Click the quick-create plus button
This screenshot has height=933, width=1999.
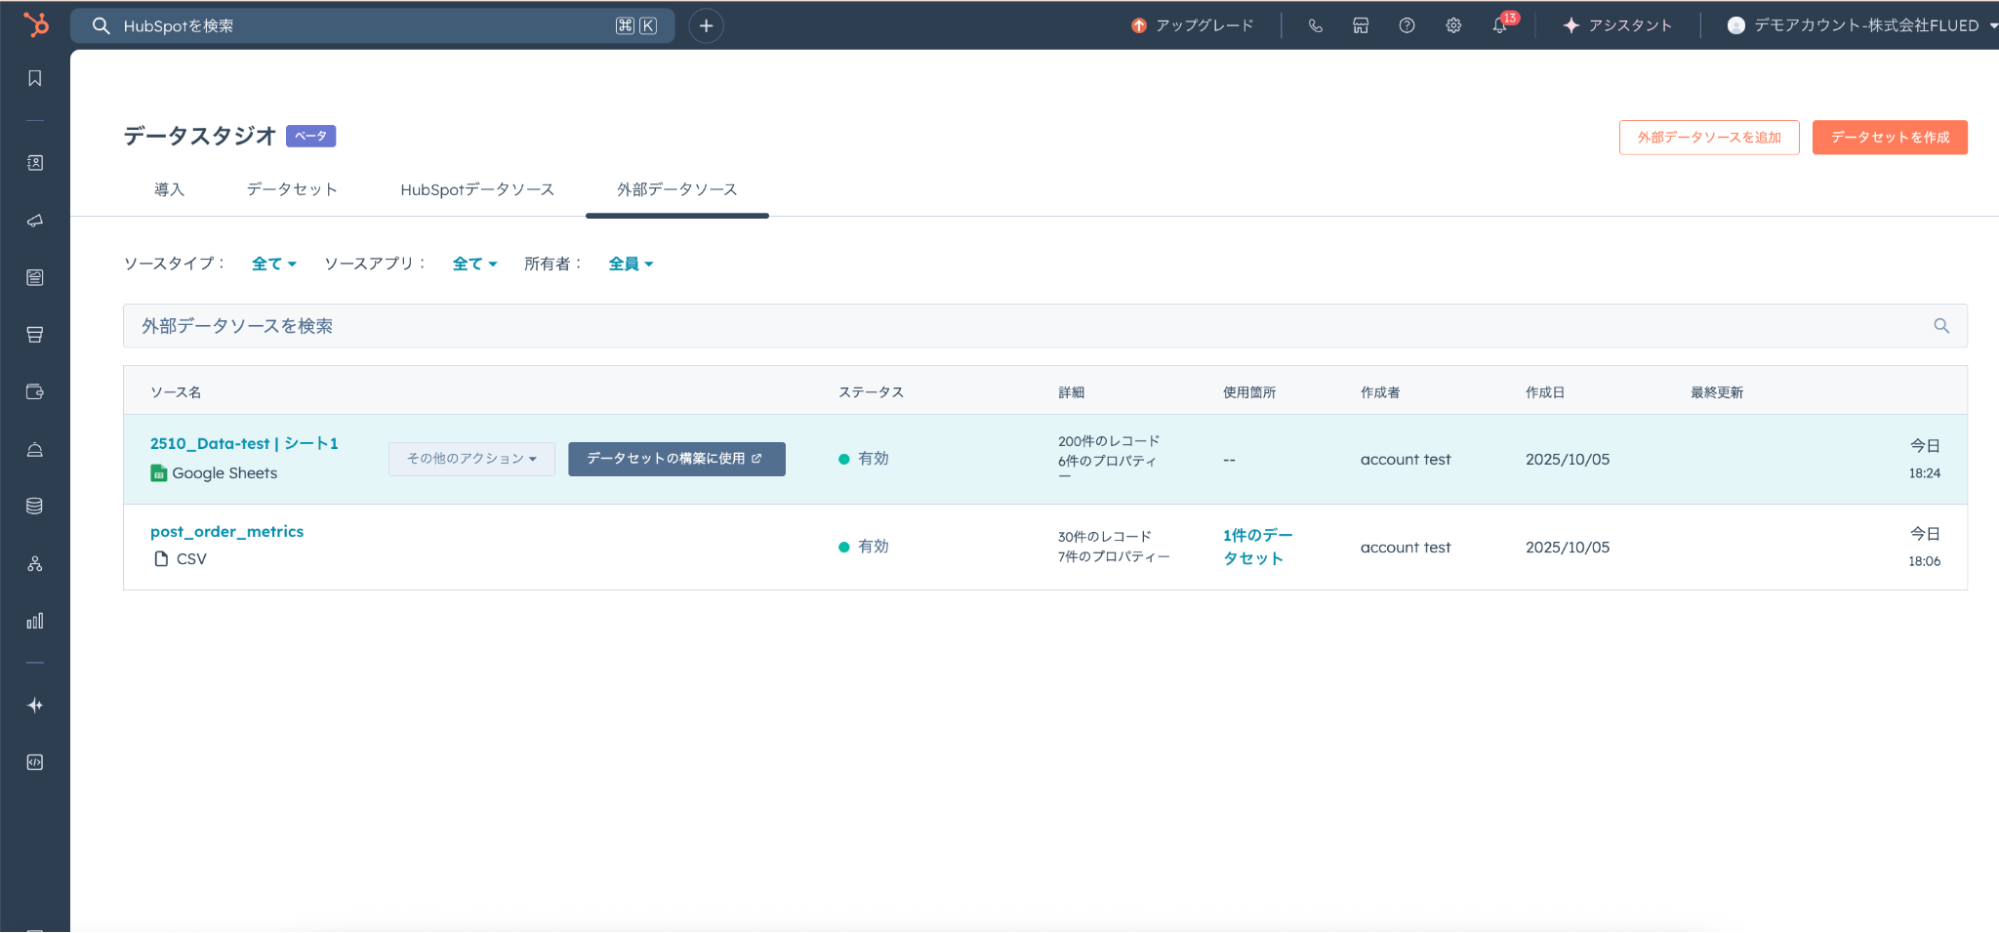coord(706,26)
